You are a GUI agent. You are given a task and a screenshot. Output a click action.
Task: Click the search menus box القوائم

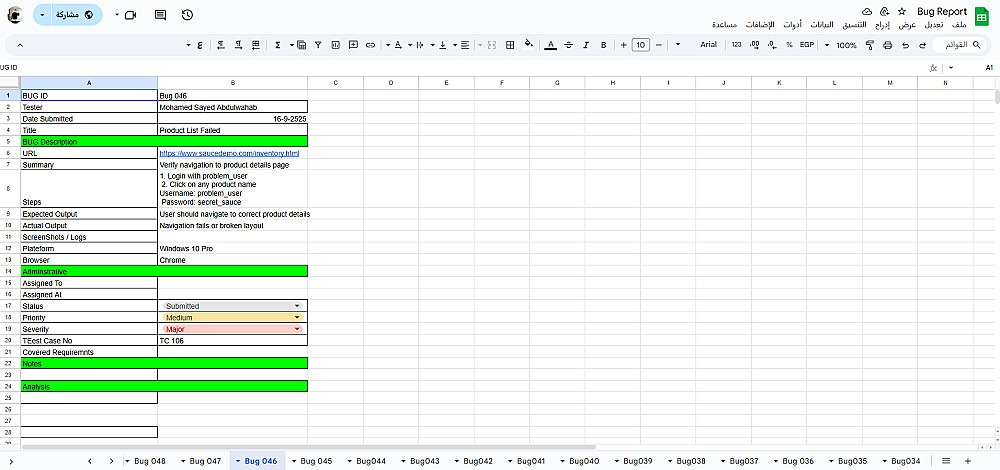point(960,45)
